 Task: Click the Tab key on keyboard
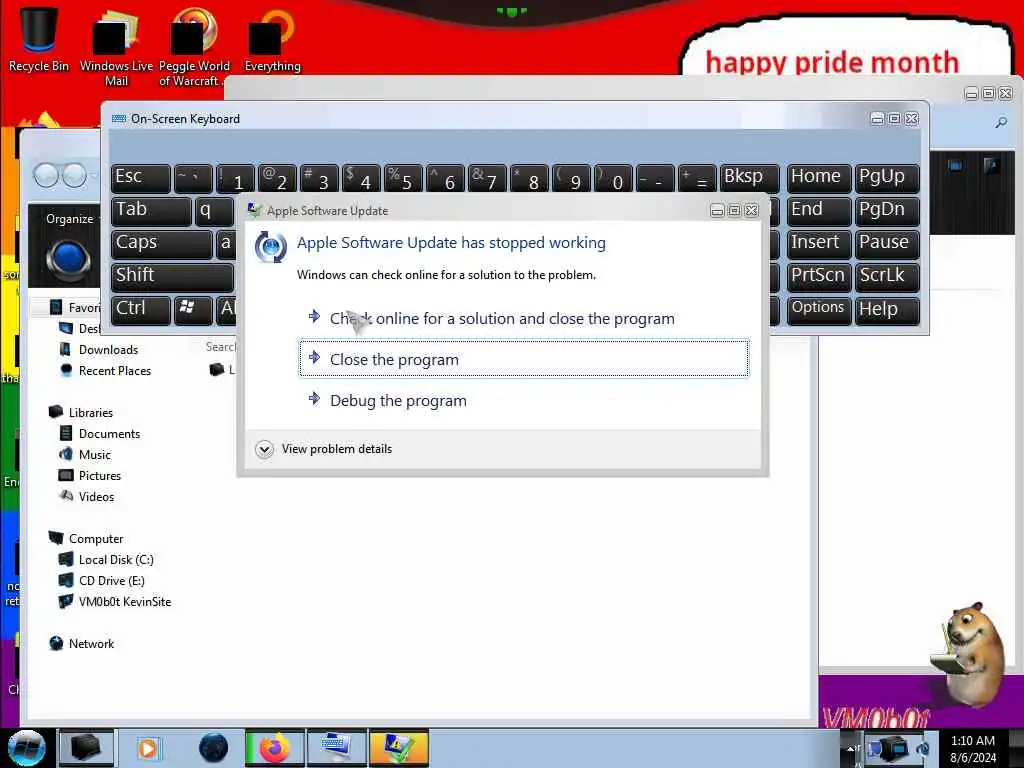coord(151,211)
